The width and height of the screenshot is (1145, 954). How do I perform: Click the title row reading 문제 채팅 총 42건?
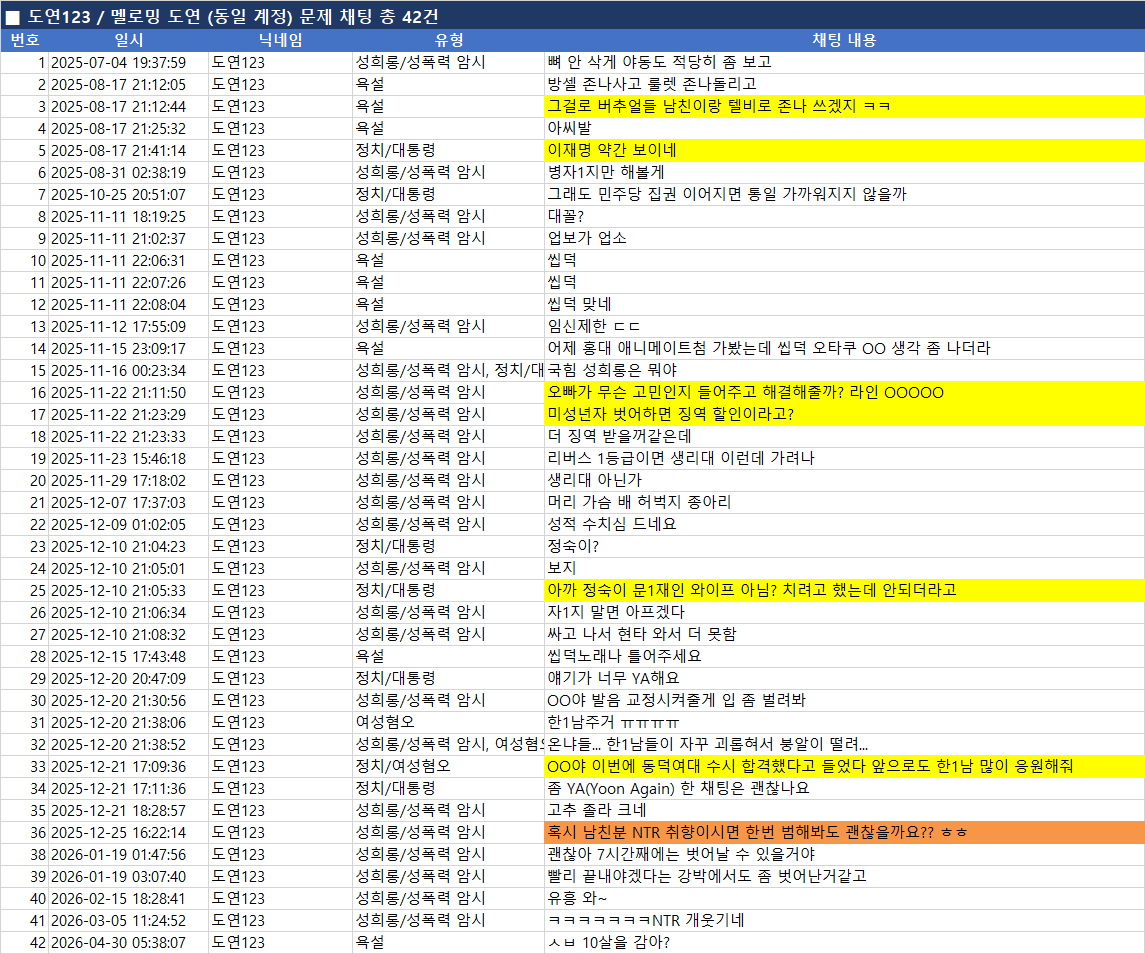click(572, 15)
